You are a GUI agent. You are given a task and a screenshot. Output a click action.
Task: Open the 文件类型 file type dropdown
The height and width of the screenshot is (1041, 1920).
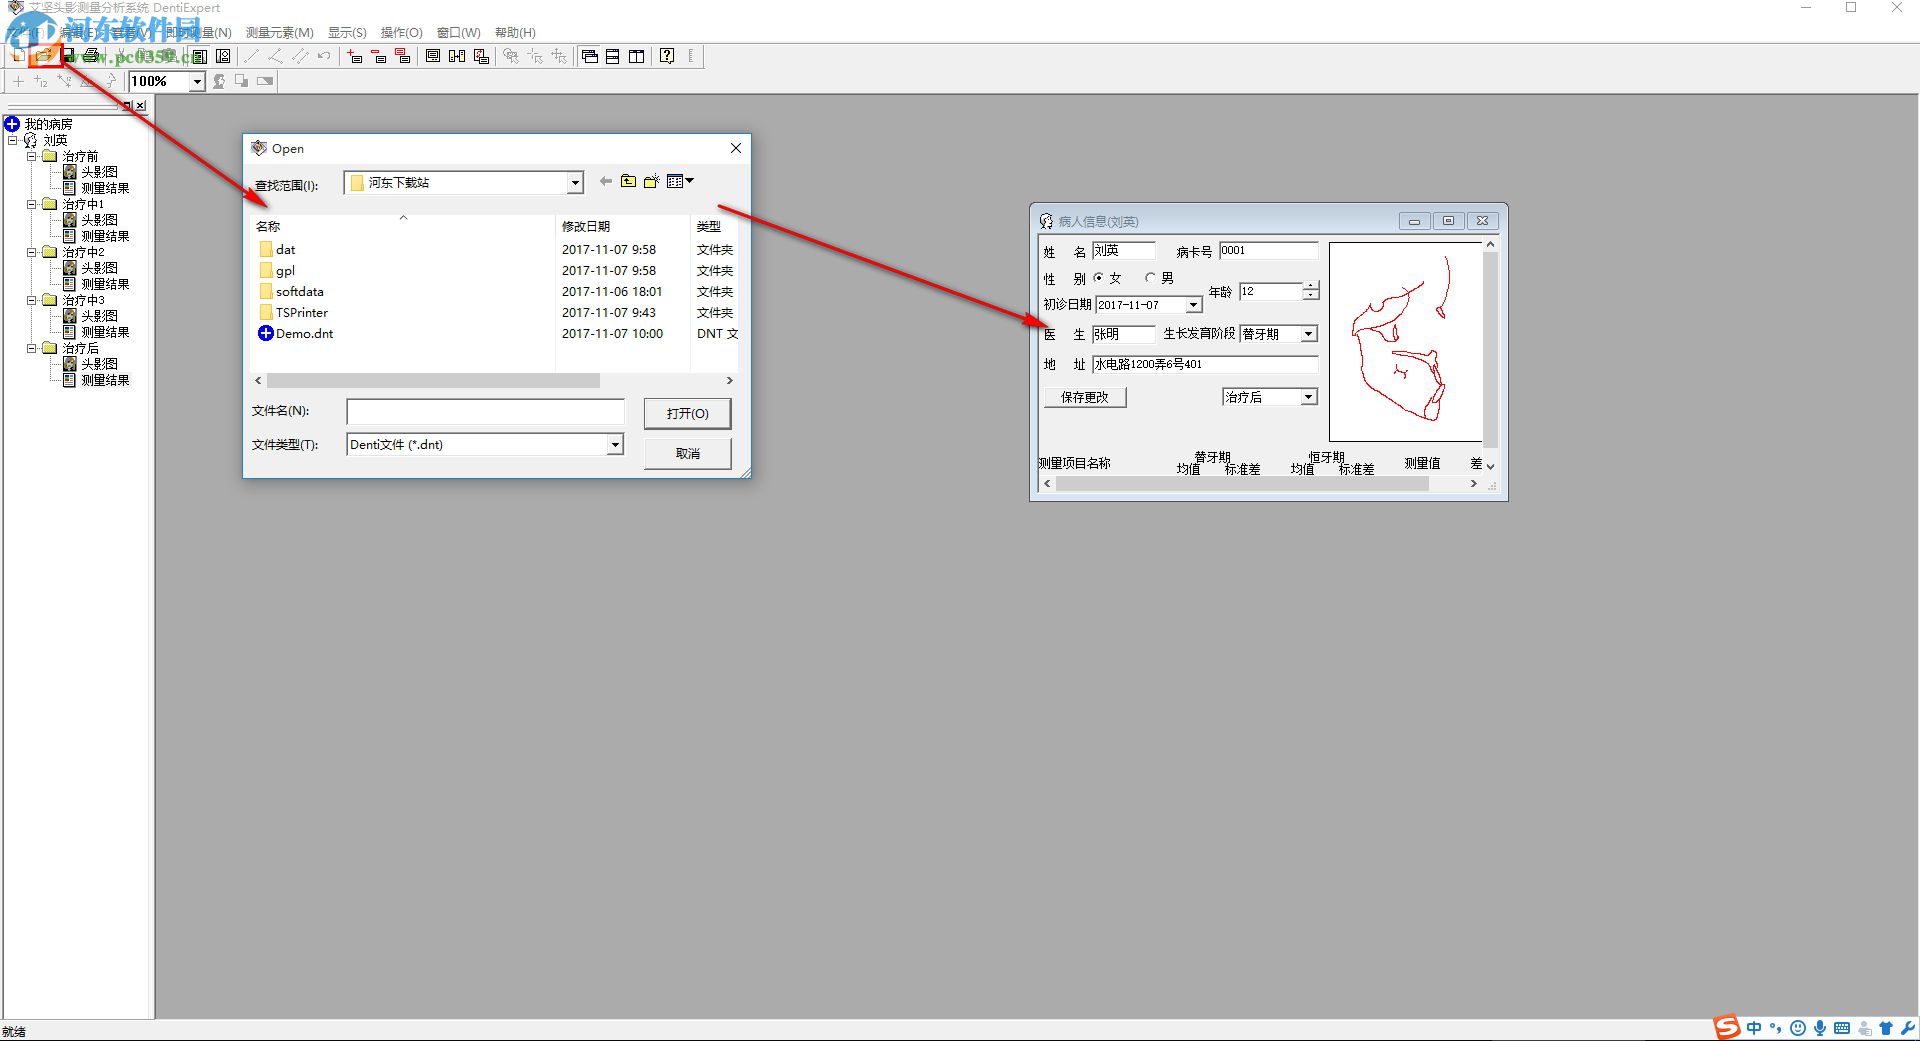[x=615, y=445]
